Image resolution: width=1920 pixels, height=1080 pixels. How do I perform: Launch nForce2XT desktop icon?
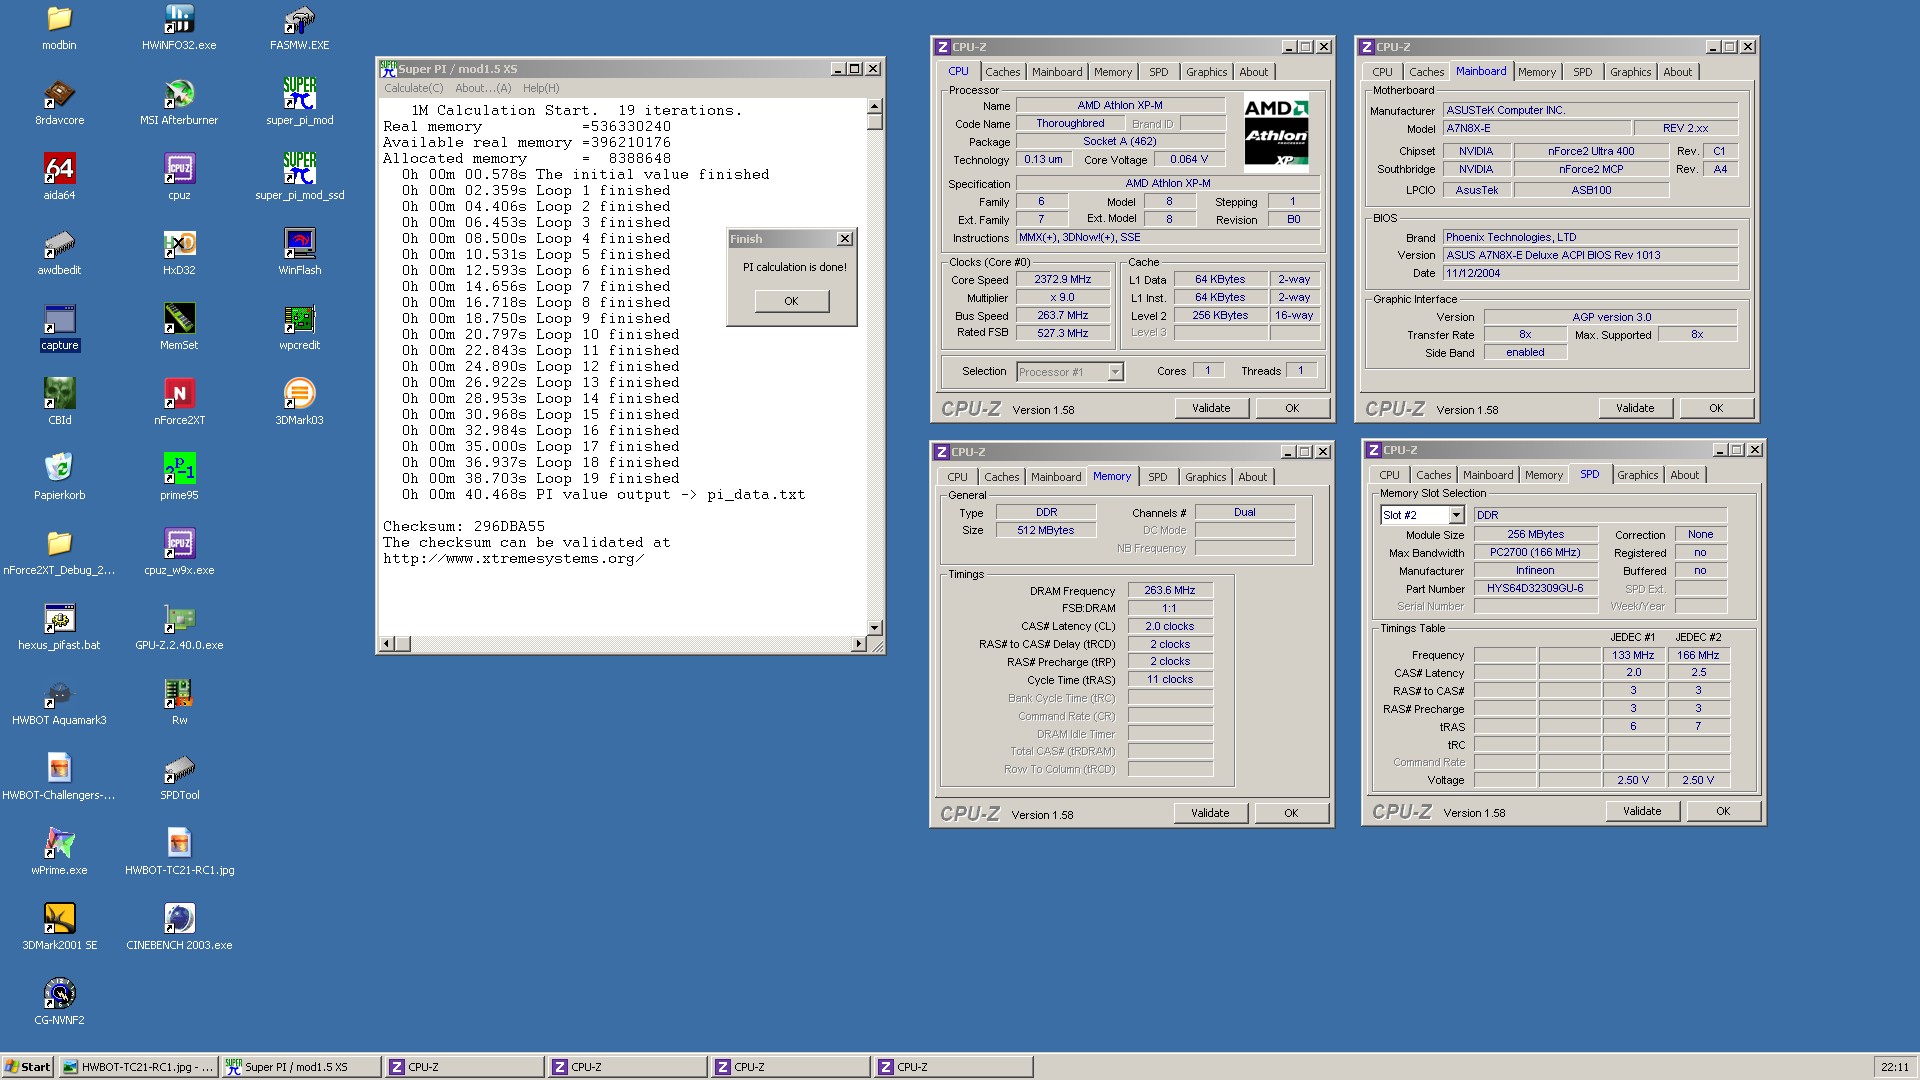point(179,402)
